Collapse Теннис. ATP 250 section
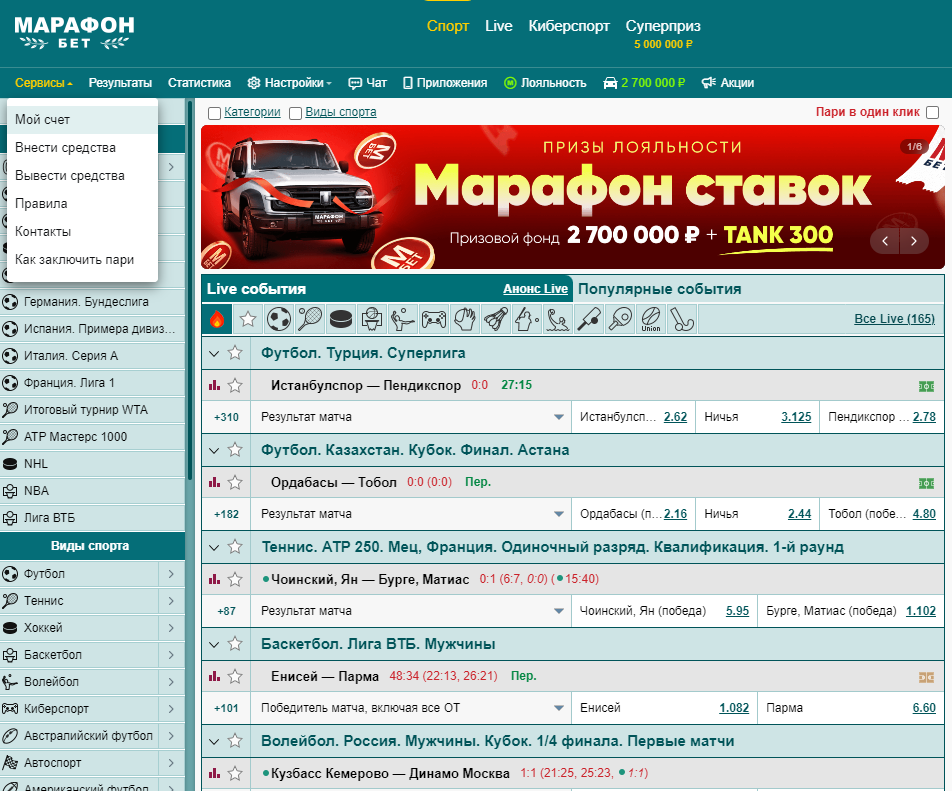The image size is (952, 791). pyautogui.click(x=214, y=548)
